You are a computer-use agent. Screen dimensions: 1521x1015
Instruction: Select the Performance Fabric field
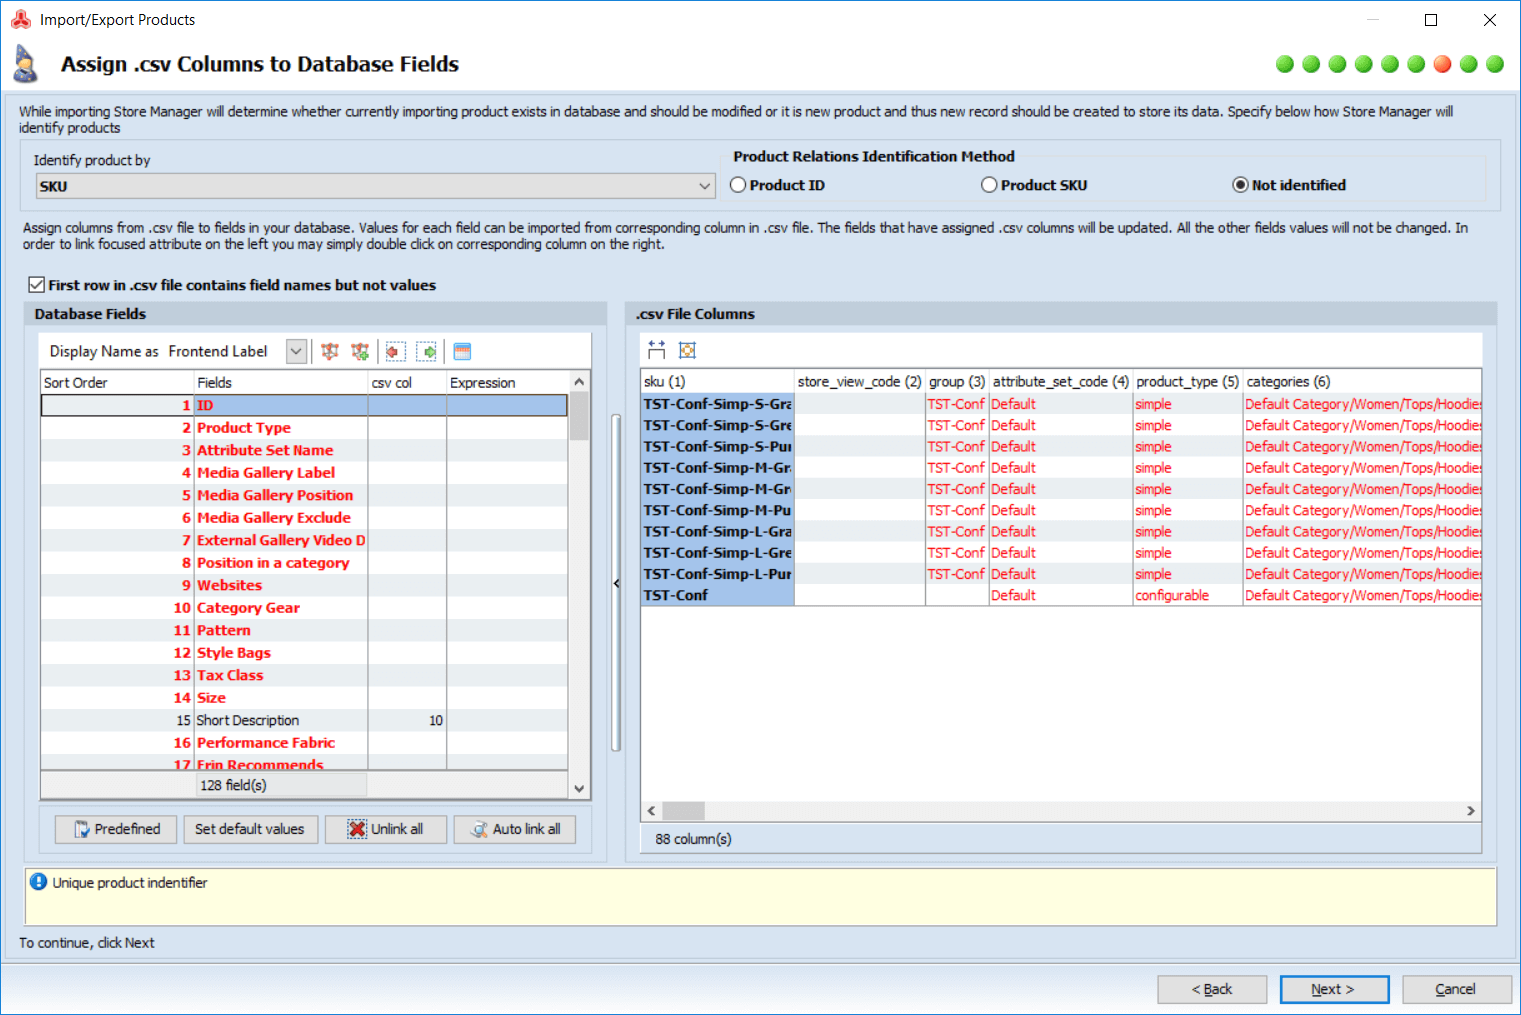click(x=304, y=743)
